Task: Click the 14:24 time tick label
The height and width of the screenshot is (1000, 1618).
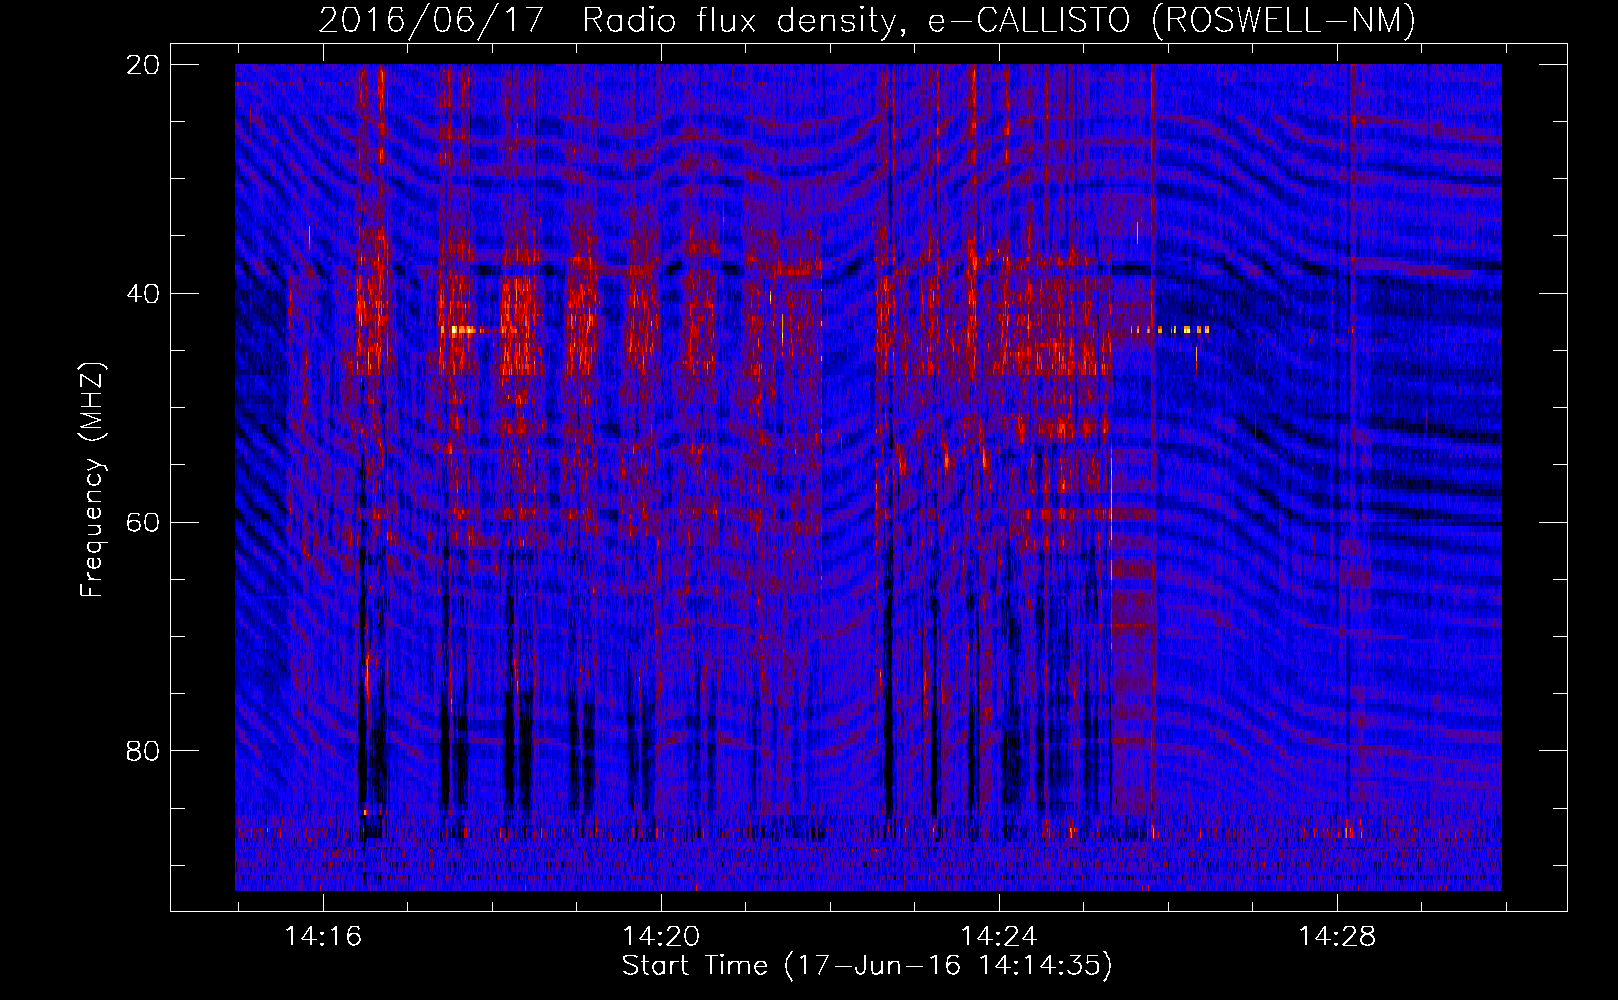Action: (x=999, y=937)
